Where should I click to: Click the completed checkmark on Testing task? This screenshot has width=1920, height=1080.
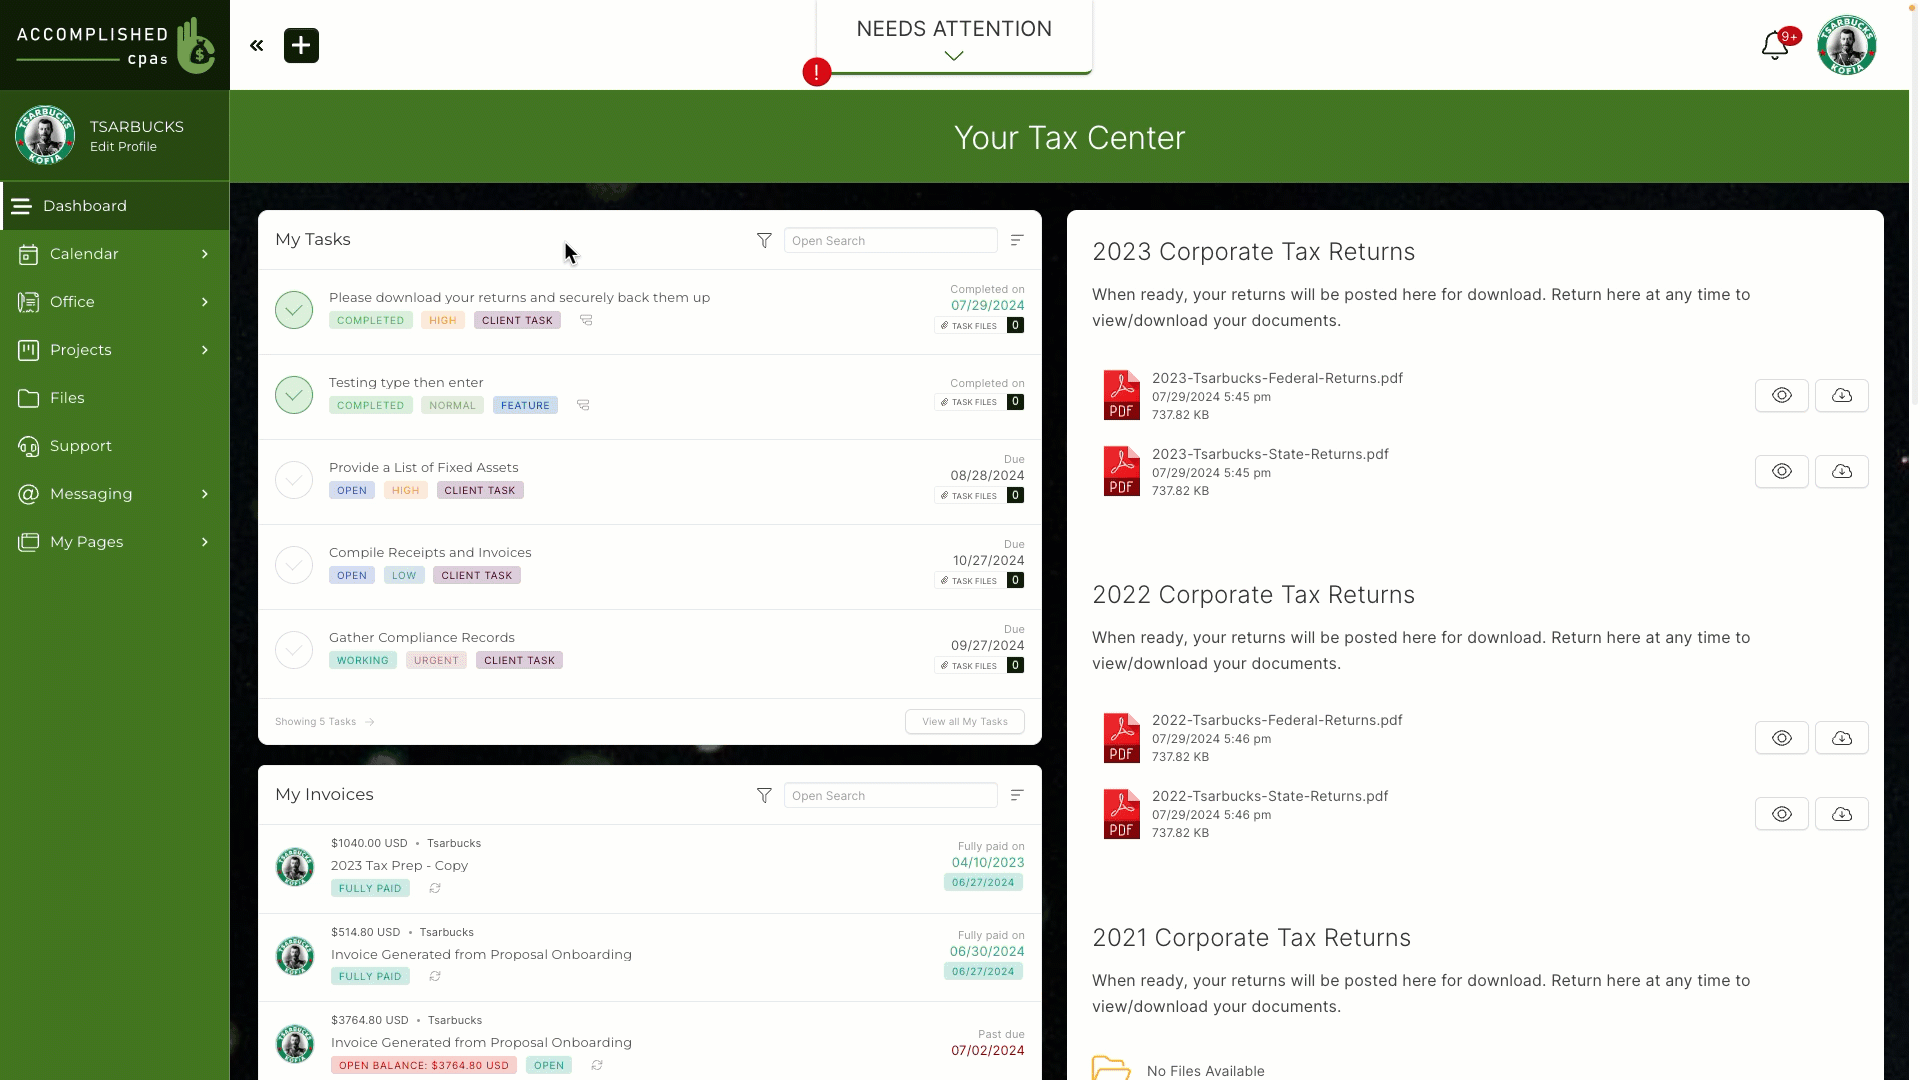(x=293, y=394)
